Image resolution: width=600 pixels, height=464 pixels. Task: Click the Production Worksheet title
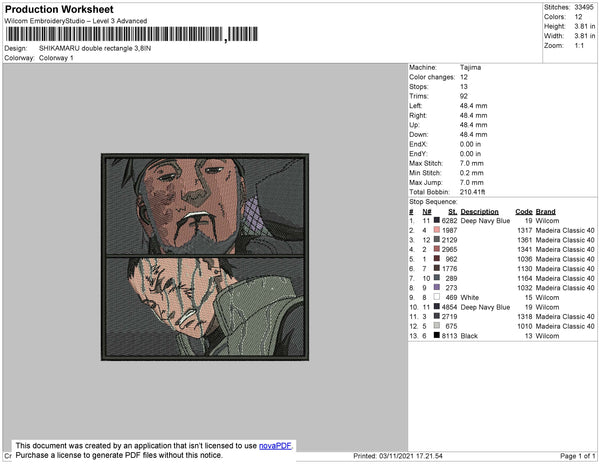59,10
